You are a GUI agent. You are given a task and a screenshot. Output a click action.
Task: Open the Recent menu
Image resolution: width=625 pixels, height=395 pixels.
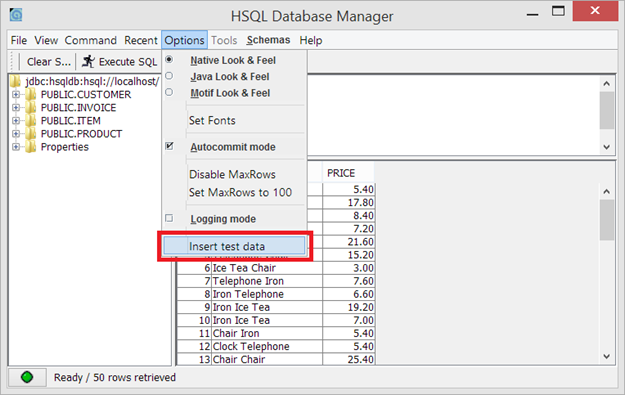141,40
